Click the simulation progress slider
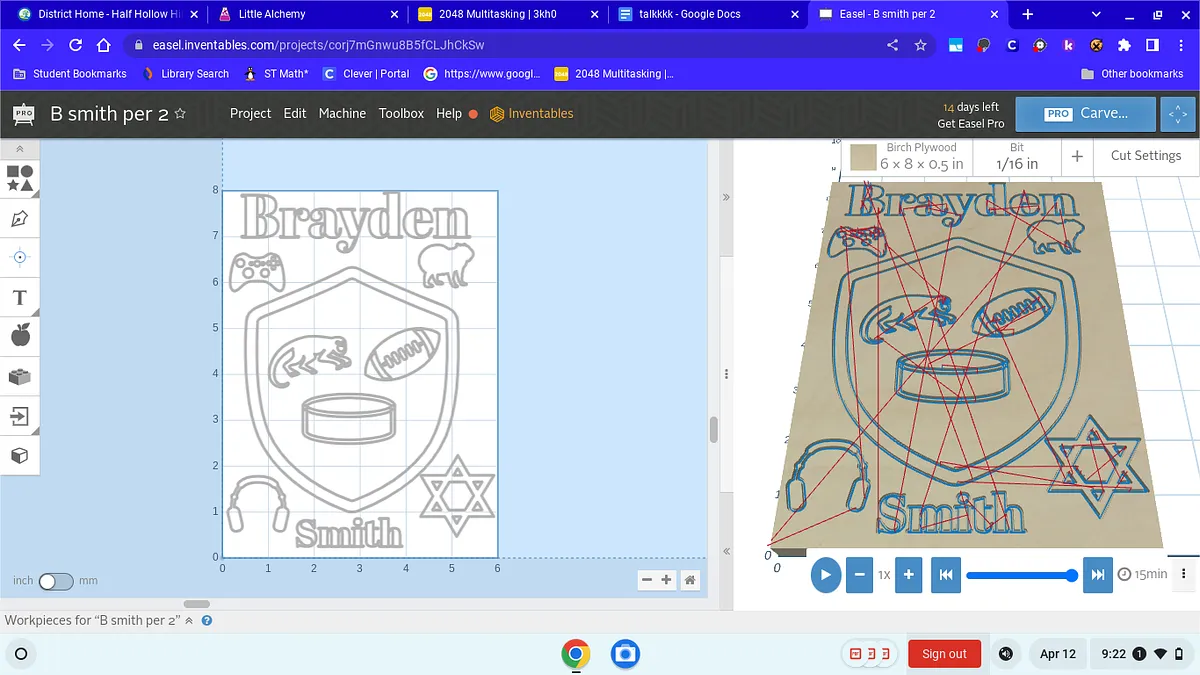The height and width of the screenshot is (675, 1200). (1020, 575)
